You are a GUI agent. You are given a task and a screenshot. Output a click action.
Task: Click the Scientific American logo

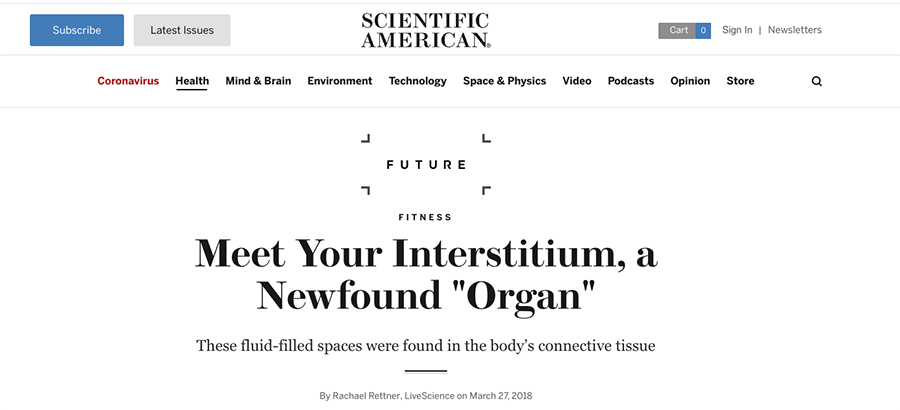coord(426,30)
